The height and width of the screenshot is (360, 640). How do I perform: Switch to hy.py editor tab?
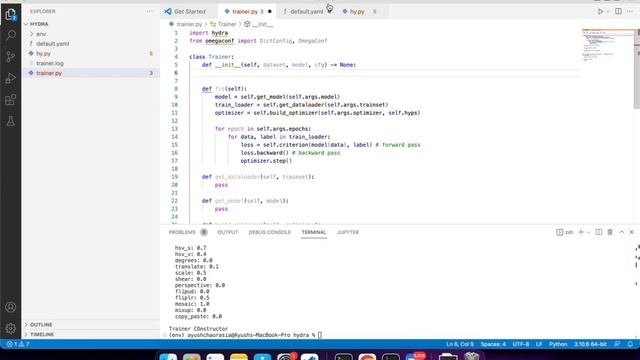pos(357,11)
